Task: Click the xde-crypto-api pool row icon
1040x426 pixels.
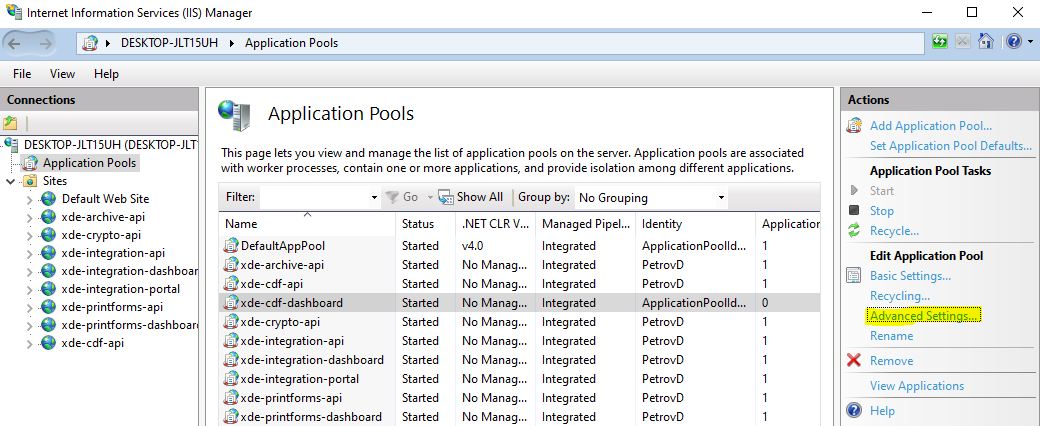Action: [x=231, y=322]
